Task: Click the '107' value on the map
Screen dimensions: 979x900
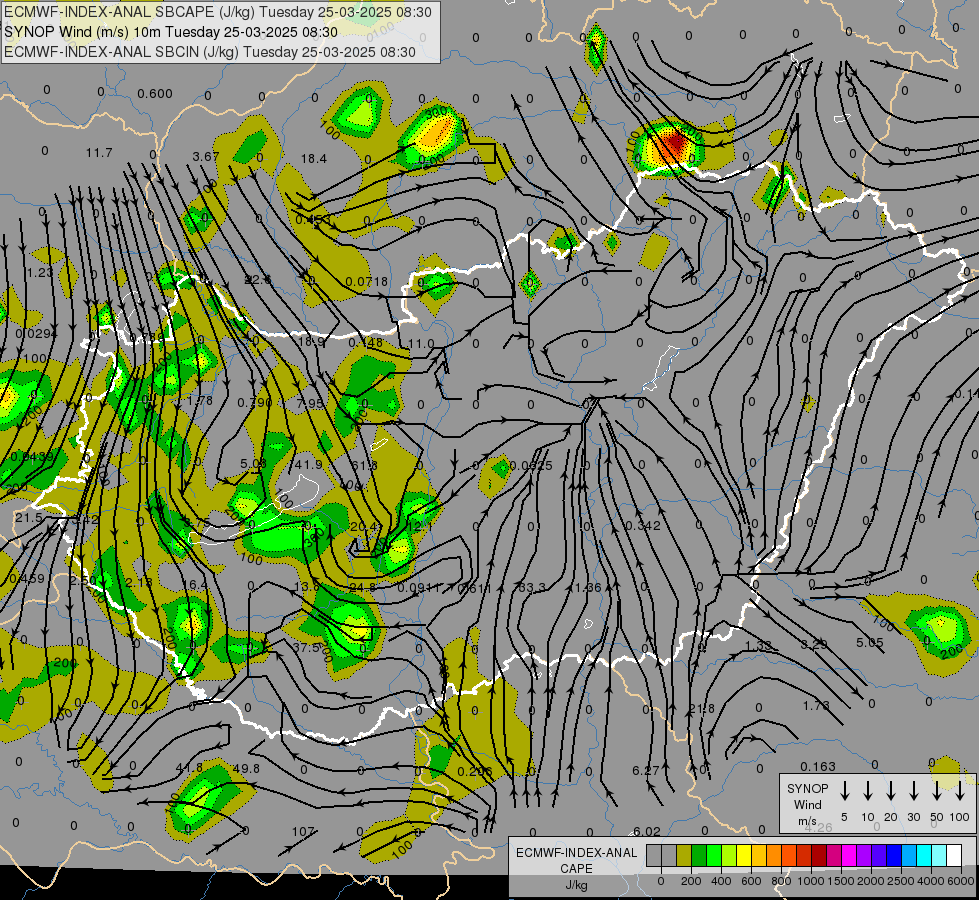Action: pyautogui.click(x=303, y=831)
